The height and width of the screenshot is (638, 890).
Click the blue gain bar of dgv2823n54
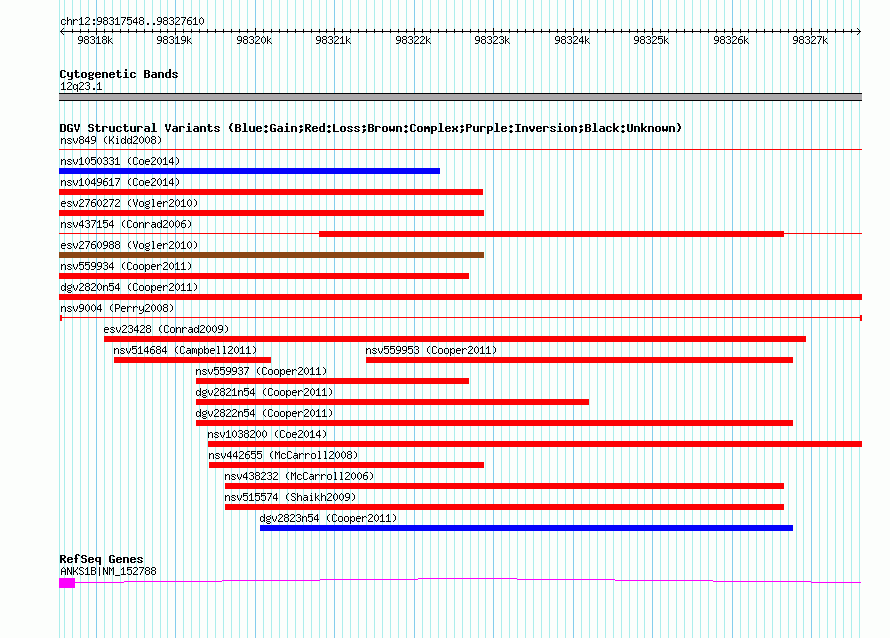(526, 528)
